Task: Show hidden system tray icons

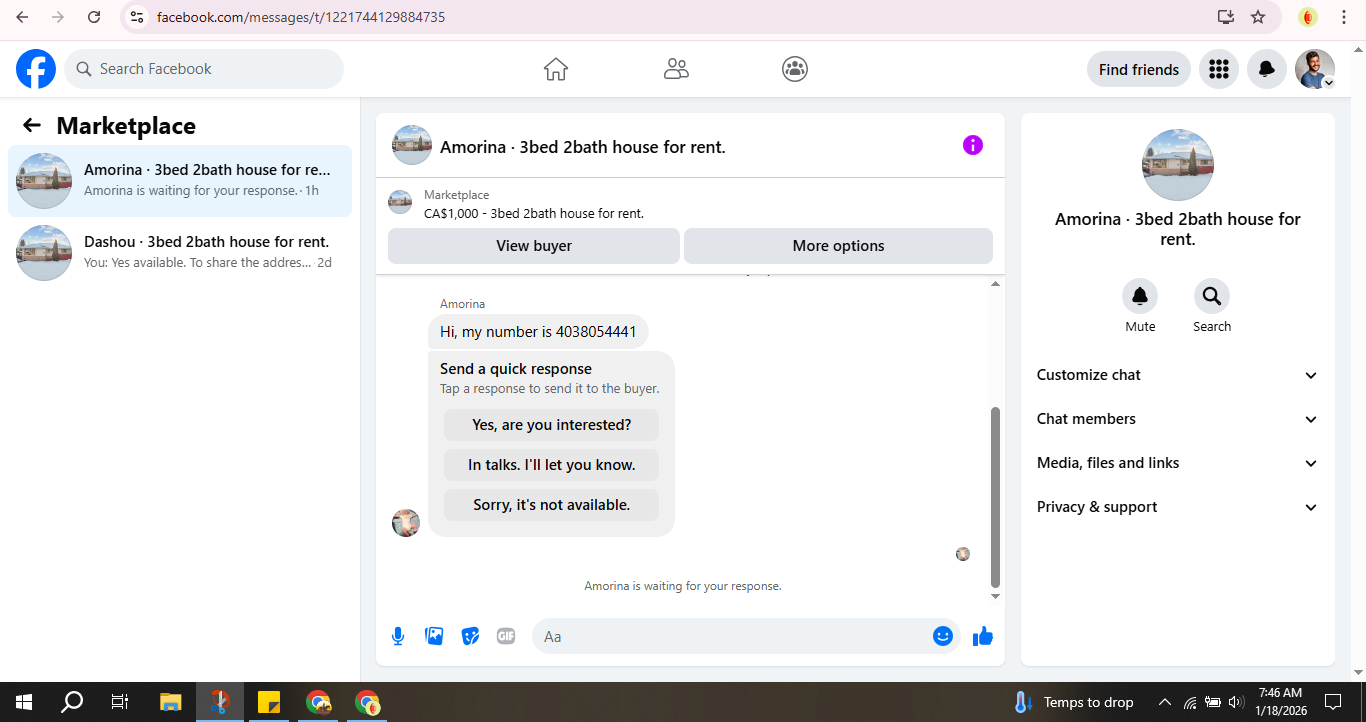Action: coord(1165,702)
